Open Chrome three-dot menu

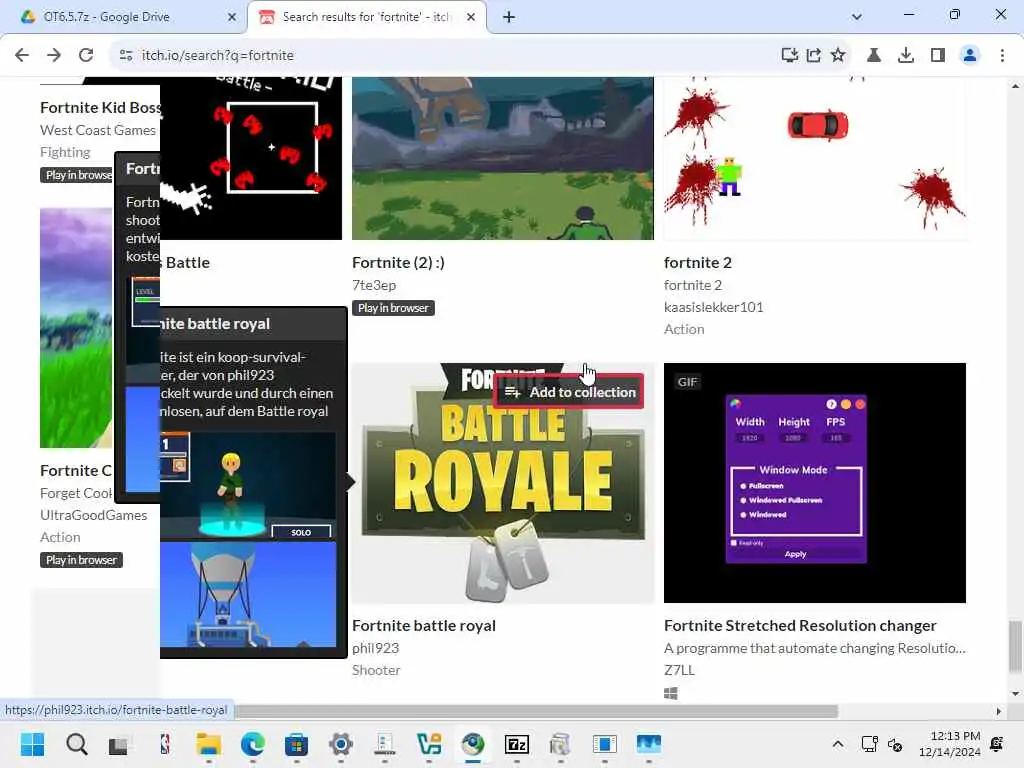(1002, 56)
